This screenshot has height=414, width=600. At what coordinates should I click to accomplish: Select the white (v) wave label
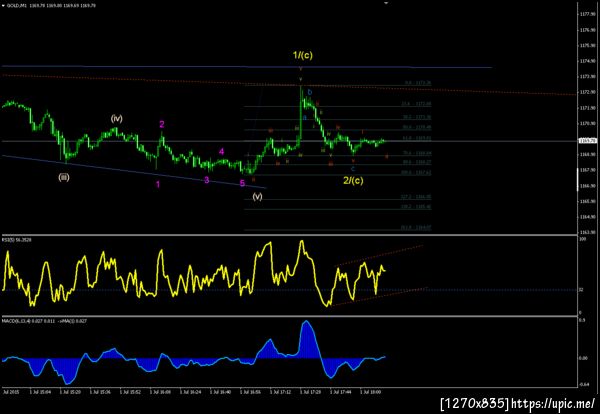pyautogui.click(x=258, y=197)
